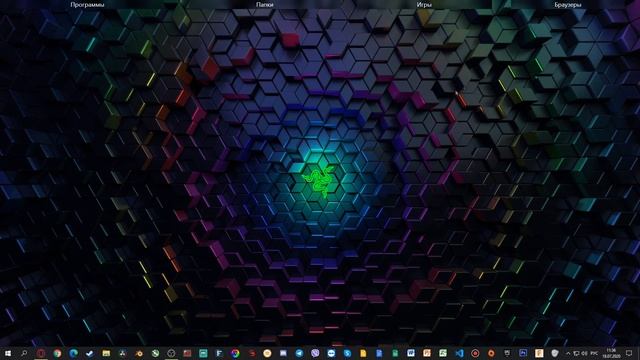Open the Программы desktop group
640x360 pixels.
(87, 5)
